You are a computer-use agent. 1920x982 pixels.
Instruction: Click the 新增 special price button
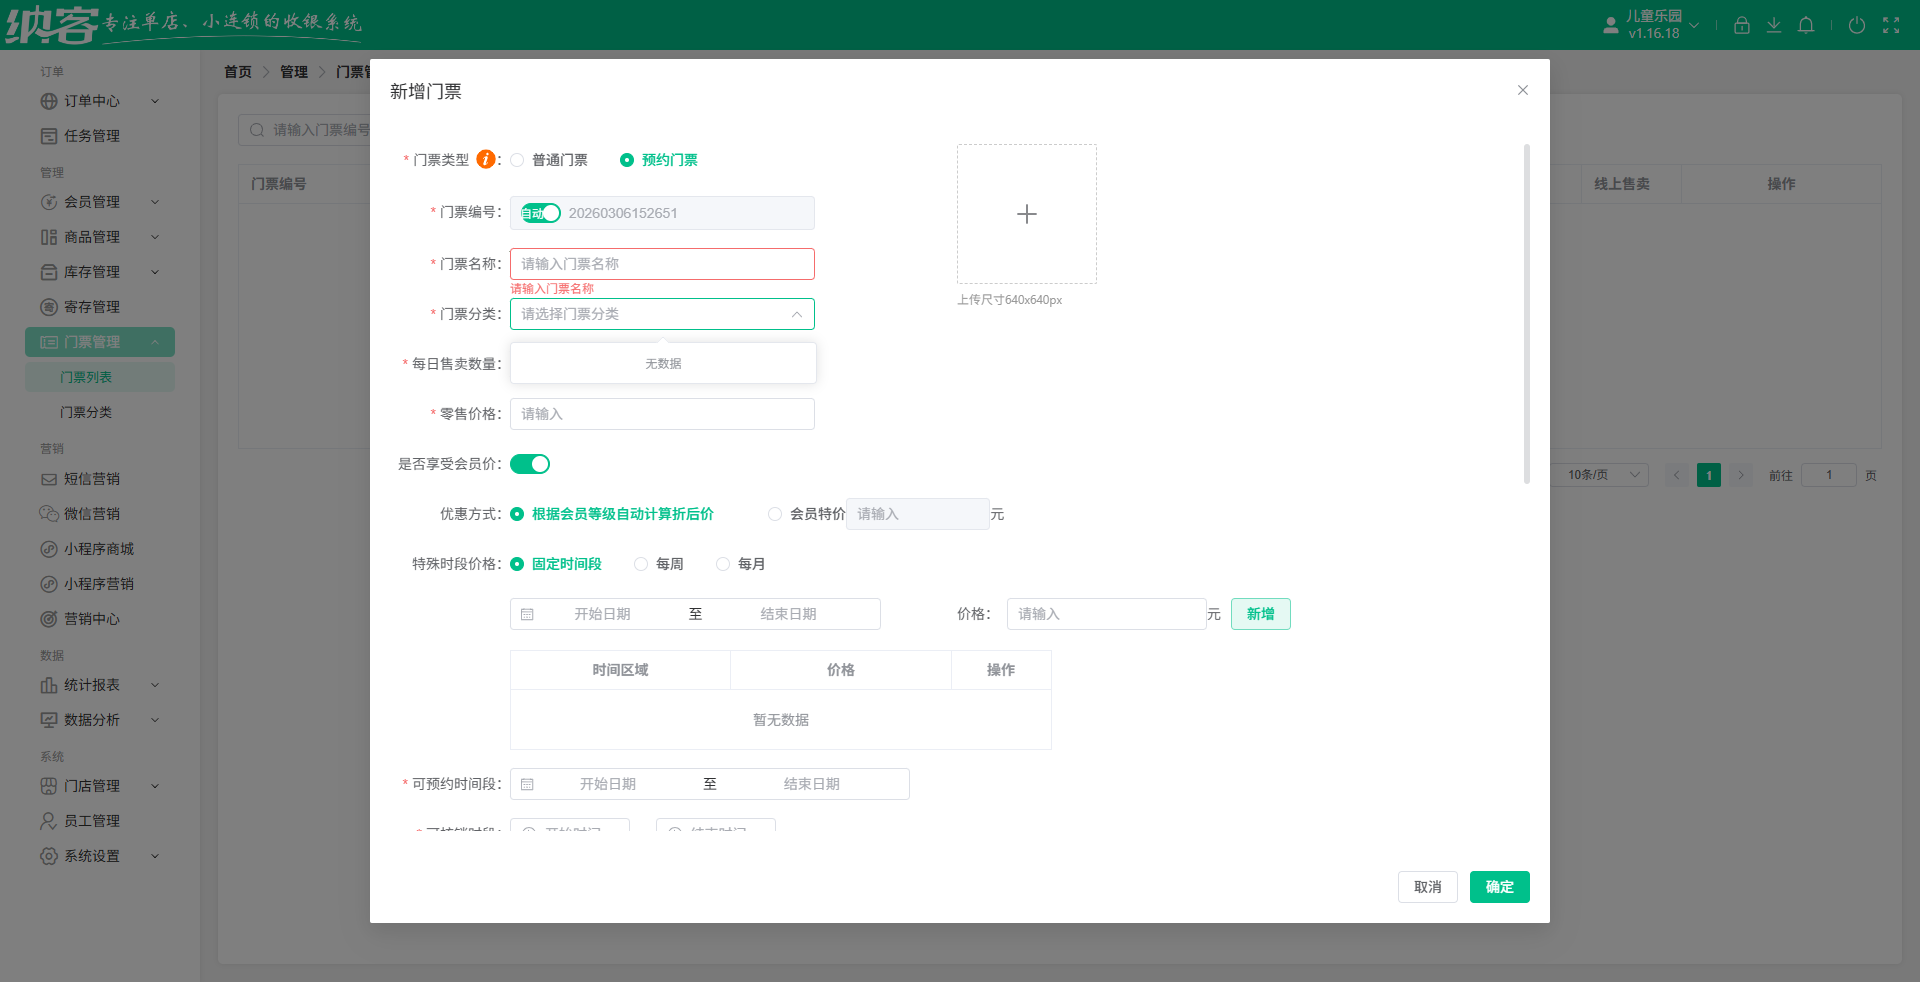point(1260,614)
